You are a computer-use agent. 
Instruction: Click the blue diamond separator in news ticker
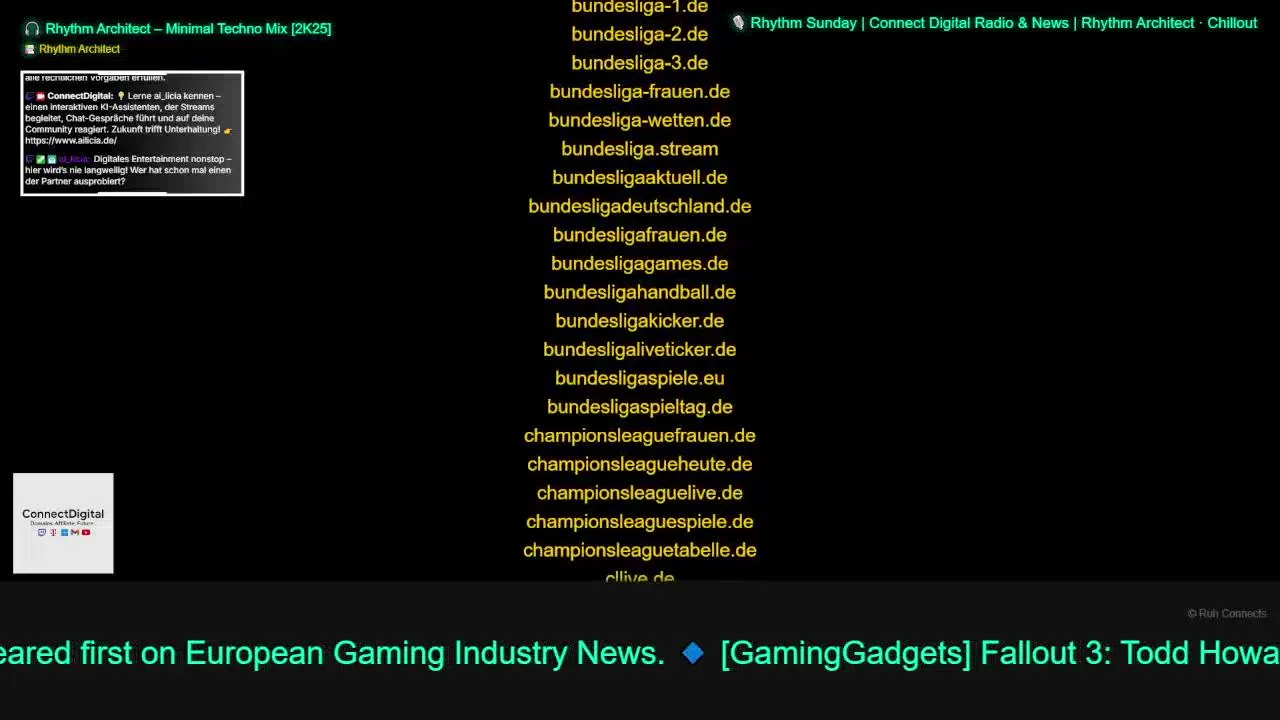693,653
